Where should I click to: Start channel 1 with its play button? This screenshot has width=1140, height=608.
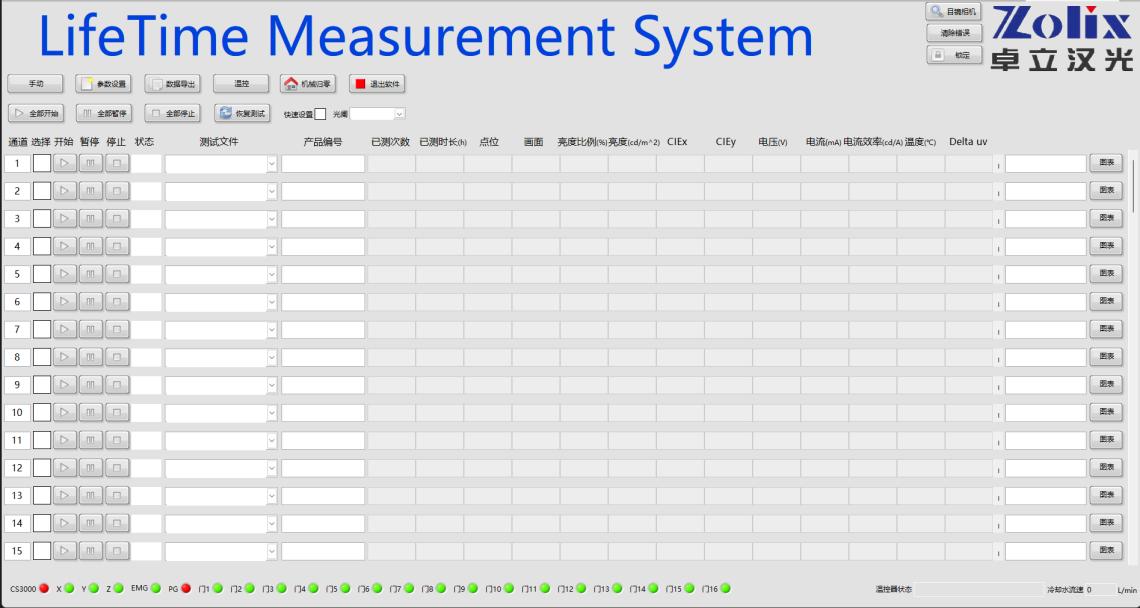(65, 163)
